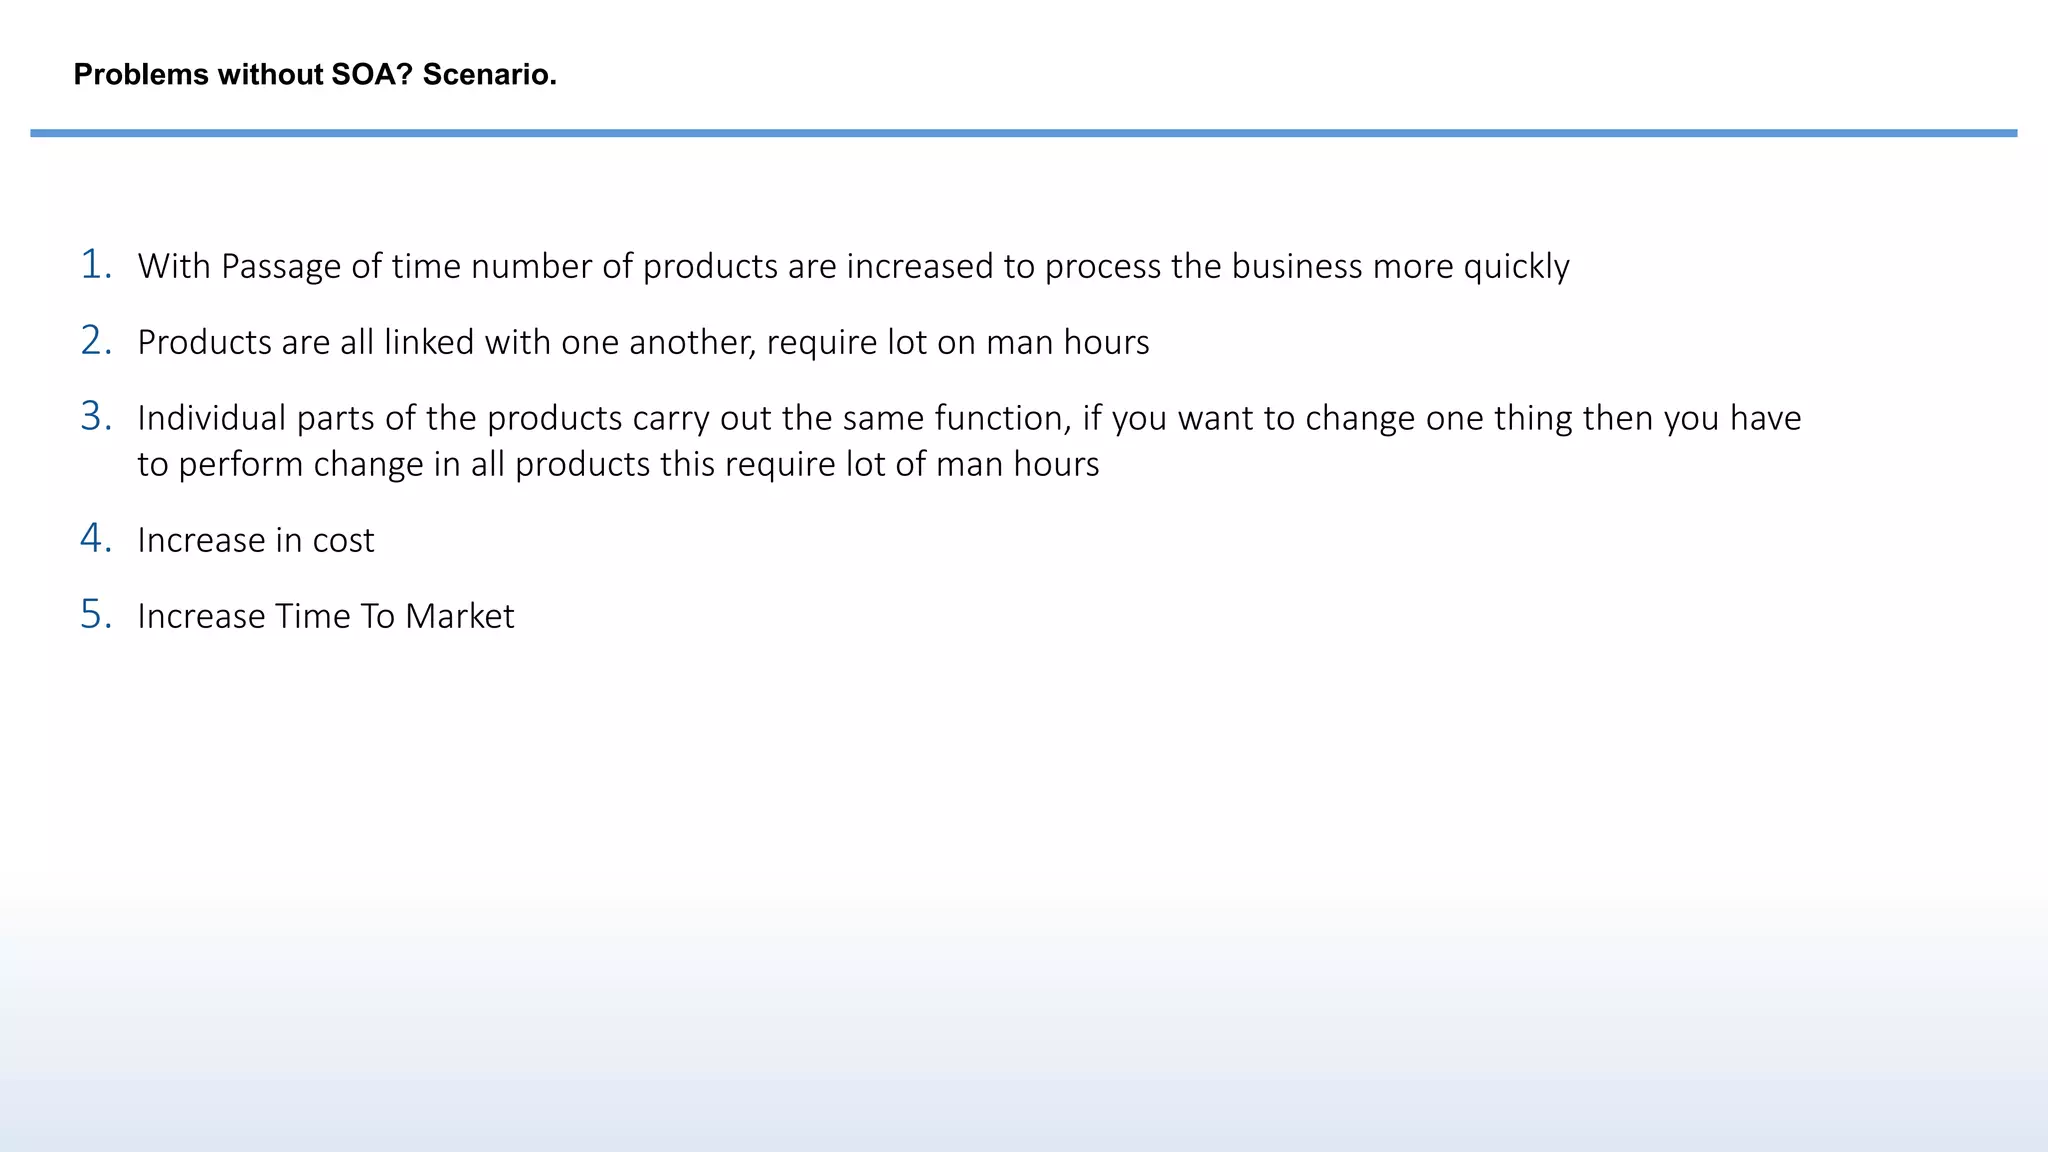Screen dimensions: 2048x1152
Task: Click the number 4 list marker
Action: tap(95, 539)
